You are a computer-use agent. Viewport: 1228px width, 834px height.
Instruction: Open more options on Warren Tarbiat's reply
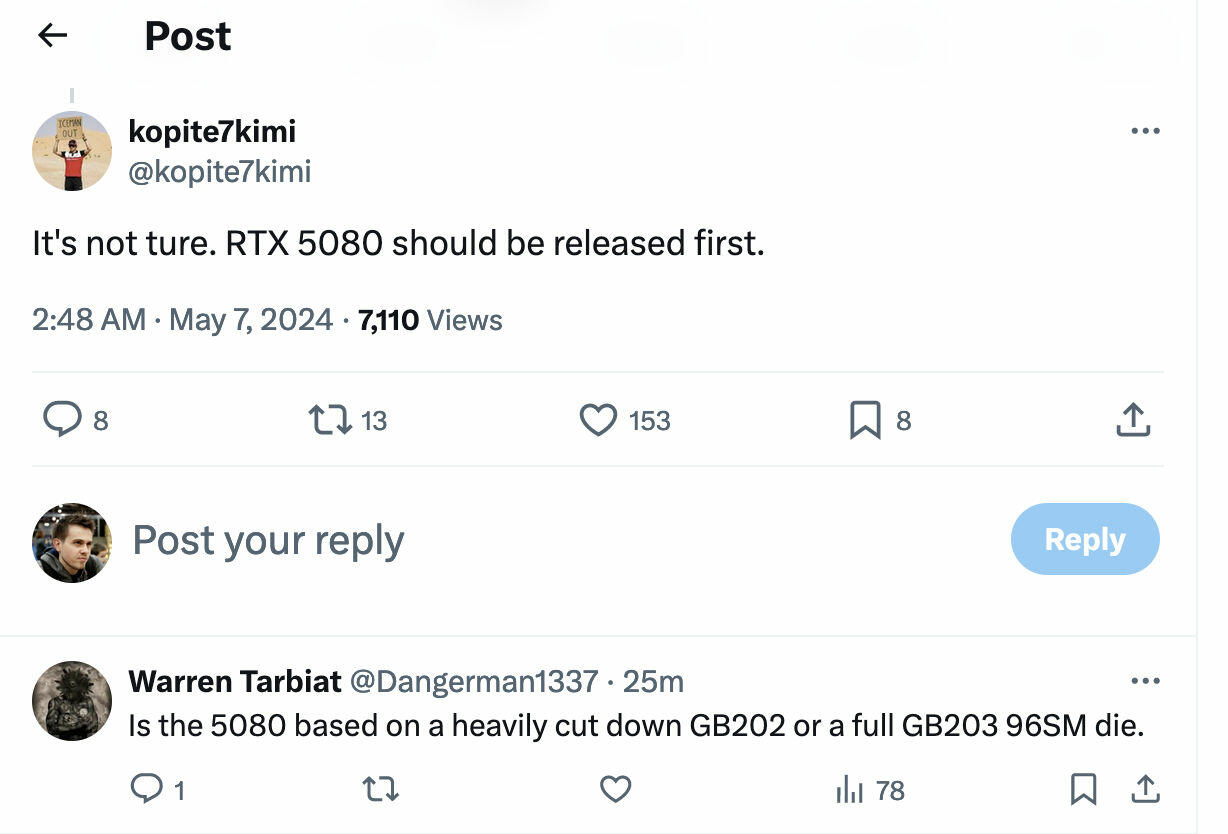click(1145, 681)
